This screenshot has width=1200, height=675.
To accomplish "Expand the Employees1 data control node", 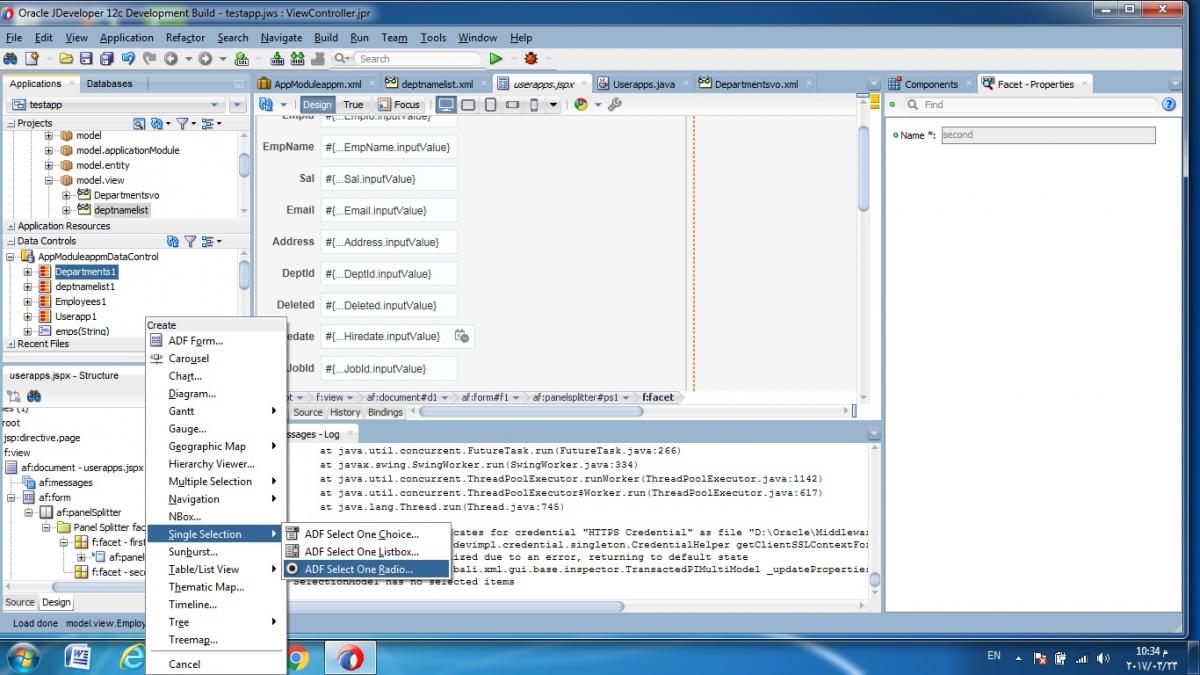I will coord(29,301).
